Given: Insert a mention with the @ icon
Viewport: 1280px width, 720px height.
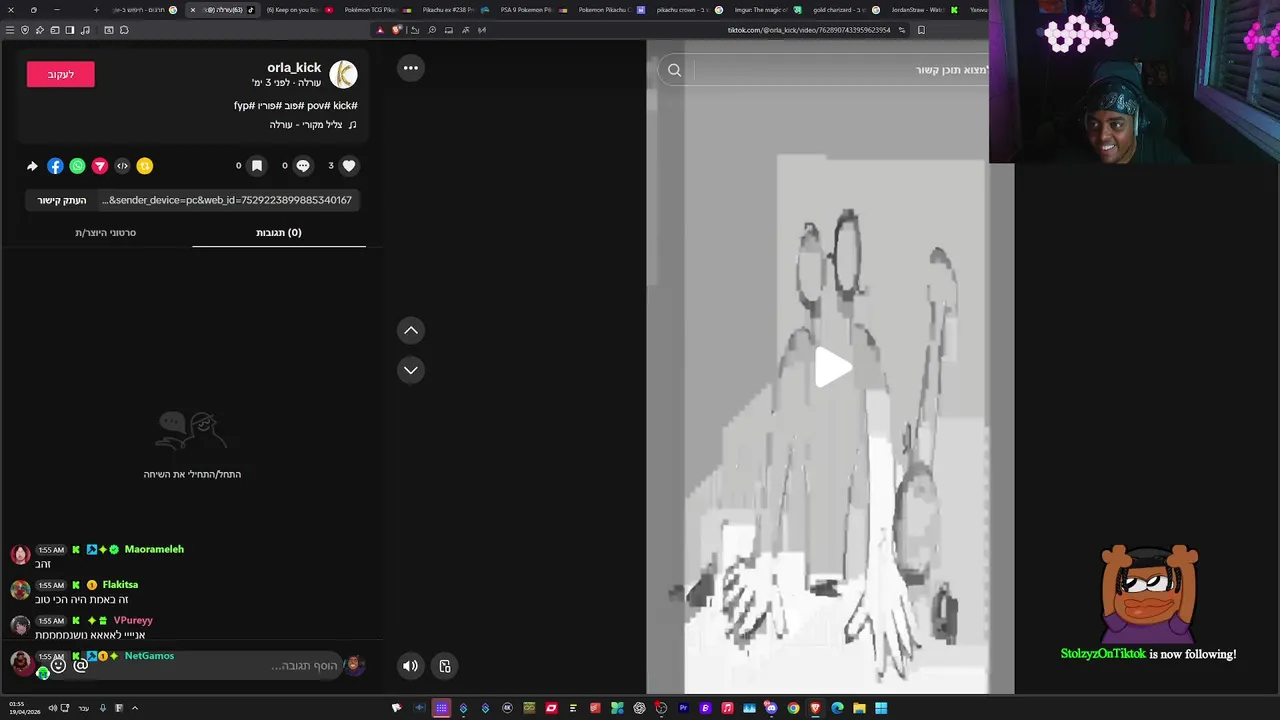Looking at the screenshot, I should [81, 666].
